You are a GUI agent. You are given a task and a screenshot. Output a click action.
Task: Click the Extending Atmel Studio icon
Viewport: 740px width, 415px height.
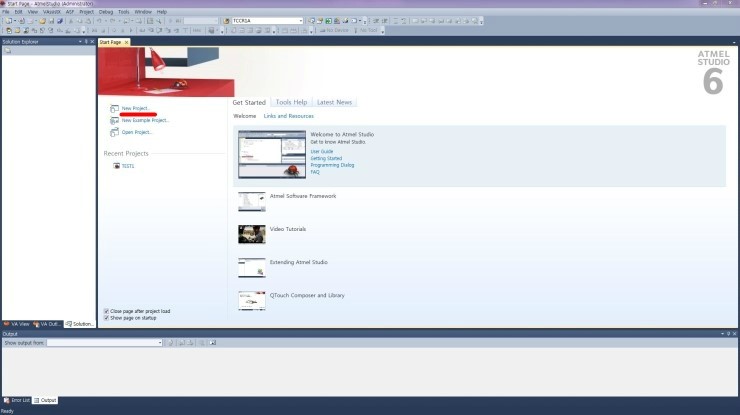coord(252,267)
